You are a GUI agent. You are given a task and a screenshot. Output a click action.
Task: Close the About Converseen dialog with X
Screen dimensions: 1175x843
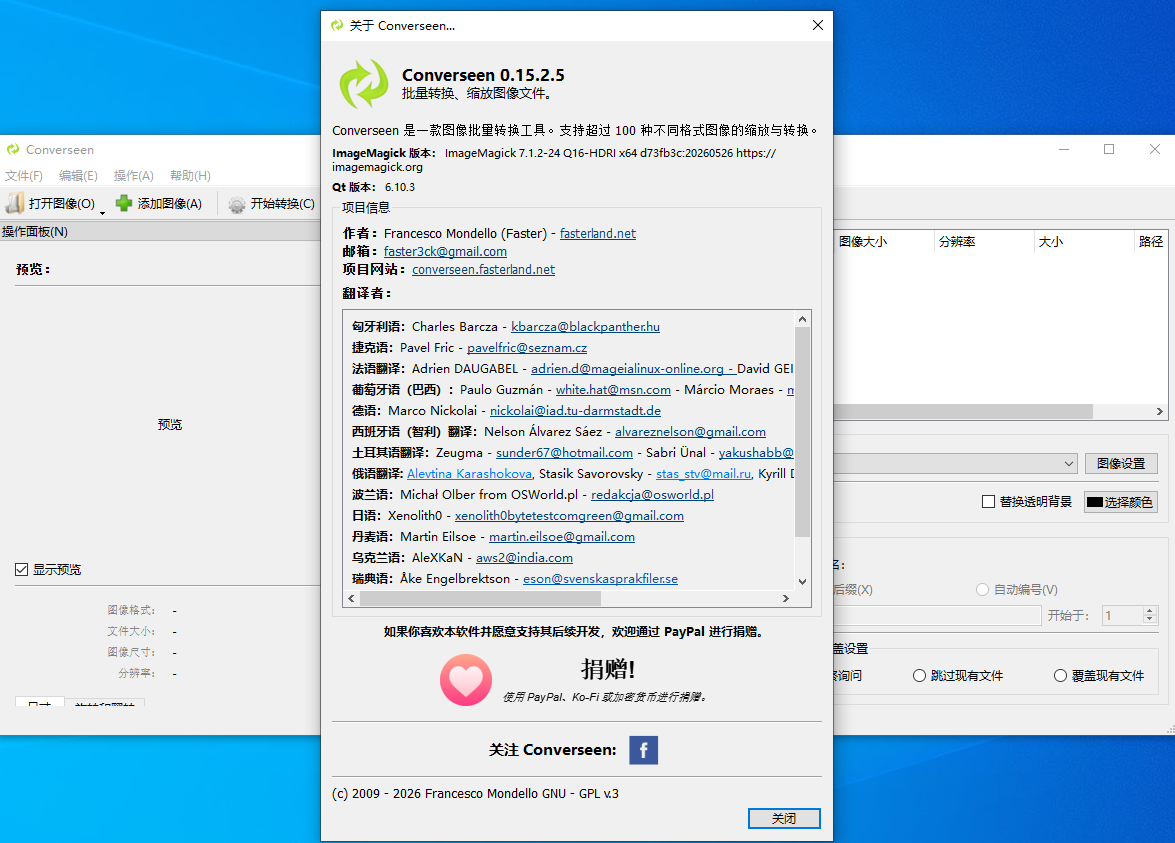coord(818,25)
